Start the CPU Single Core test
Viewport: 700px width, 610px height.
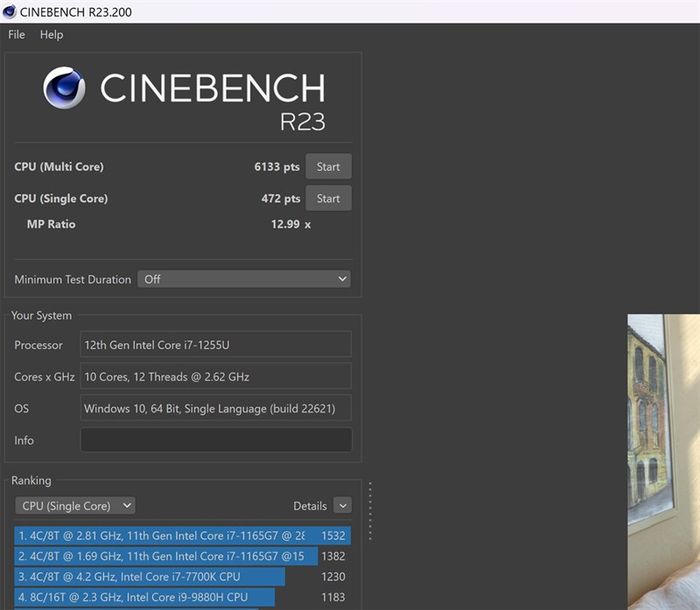pyautogui.click(x=329, y=198)
